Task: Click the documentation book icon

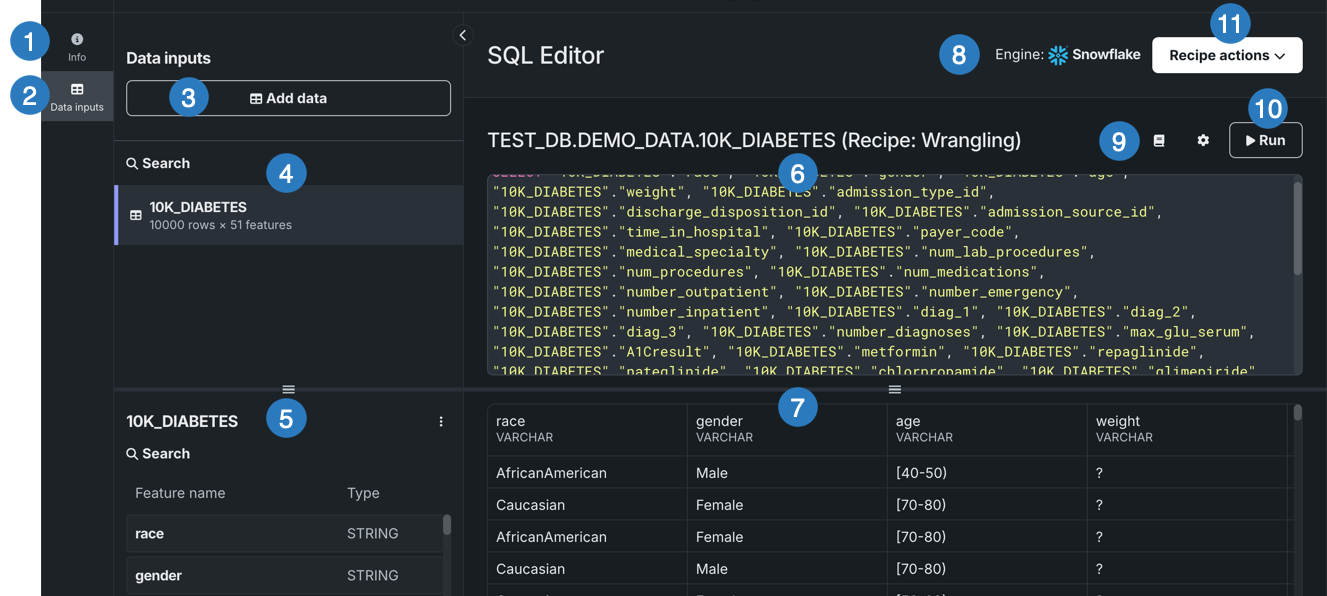Action: (1159, 141)
